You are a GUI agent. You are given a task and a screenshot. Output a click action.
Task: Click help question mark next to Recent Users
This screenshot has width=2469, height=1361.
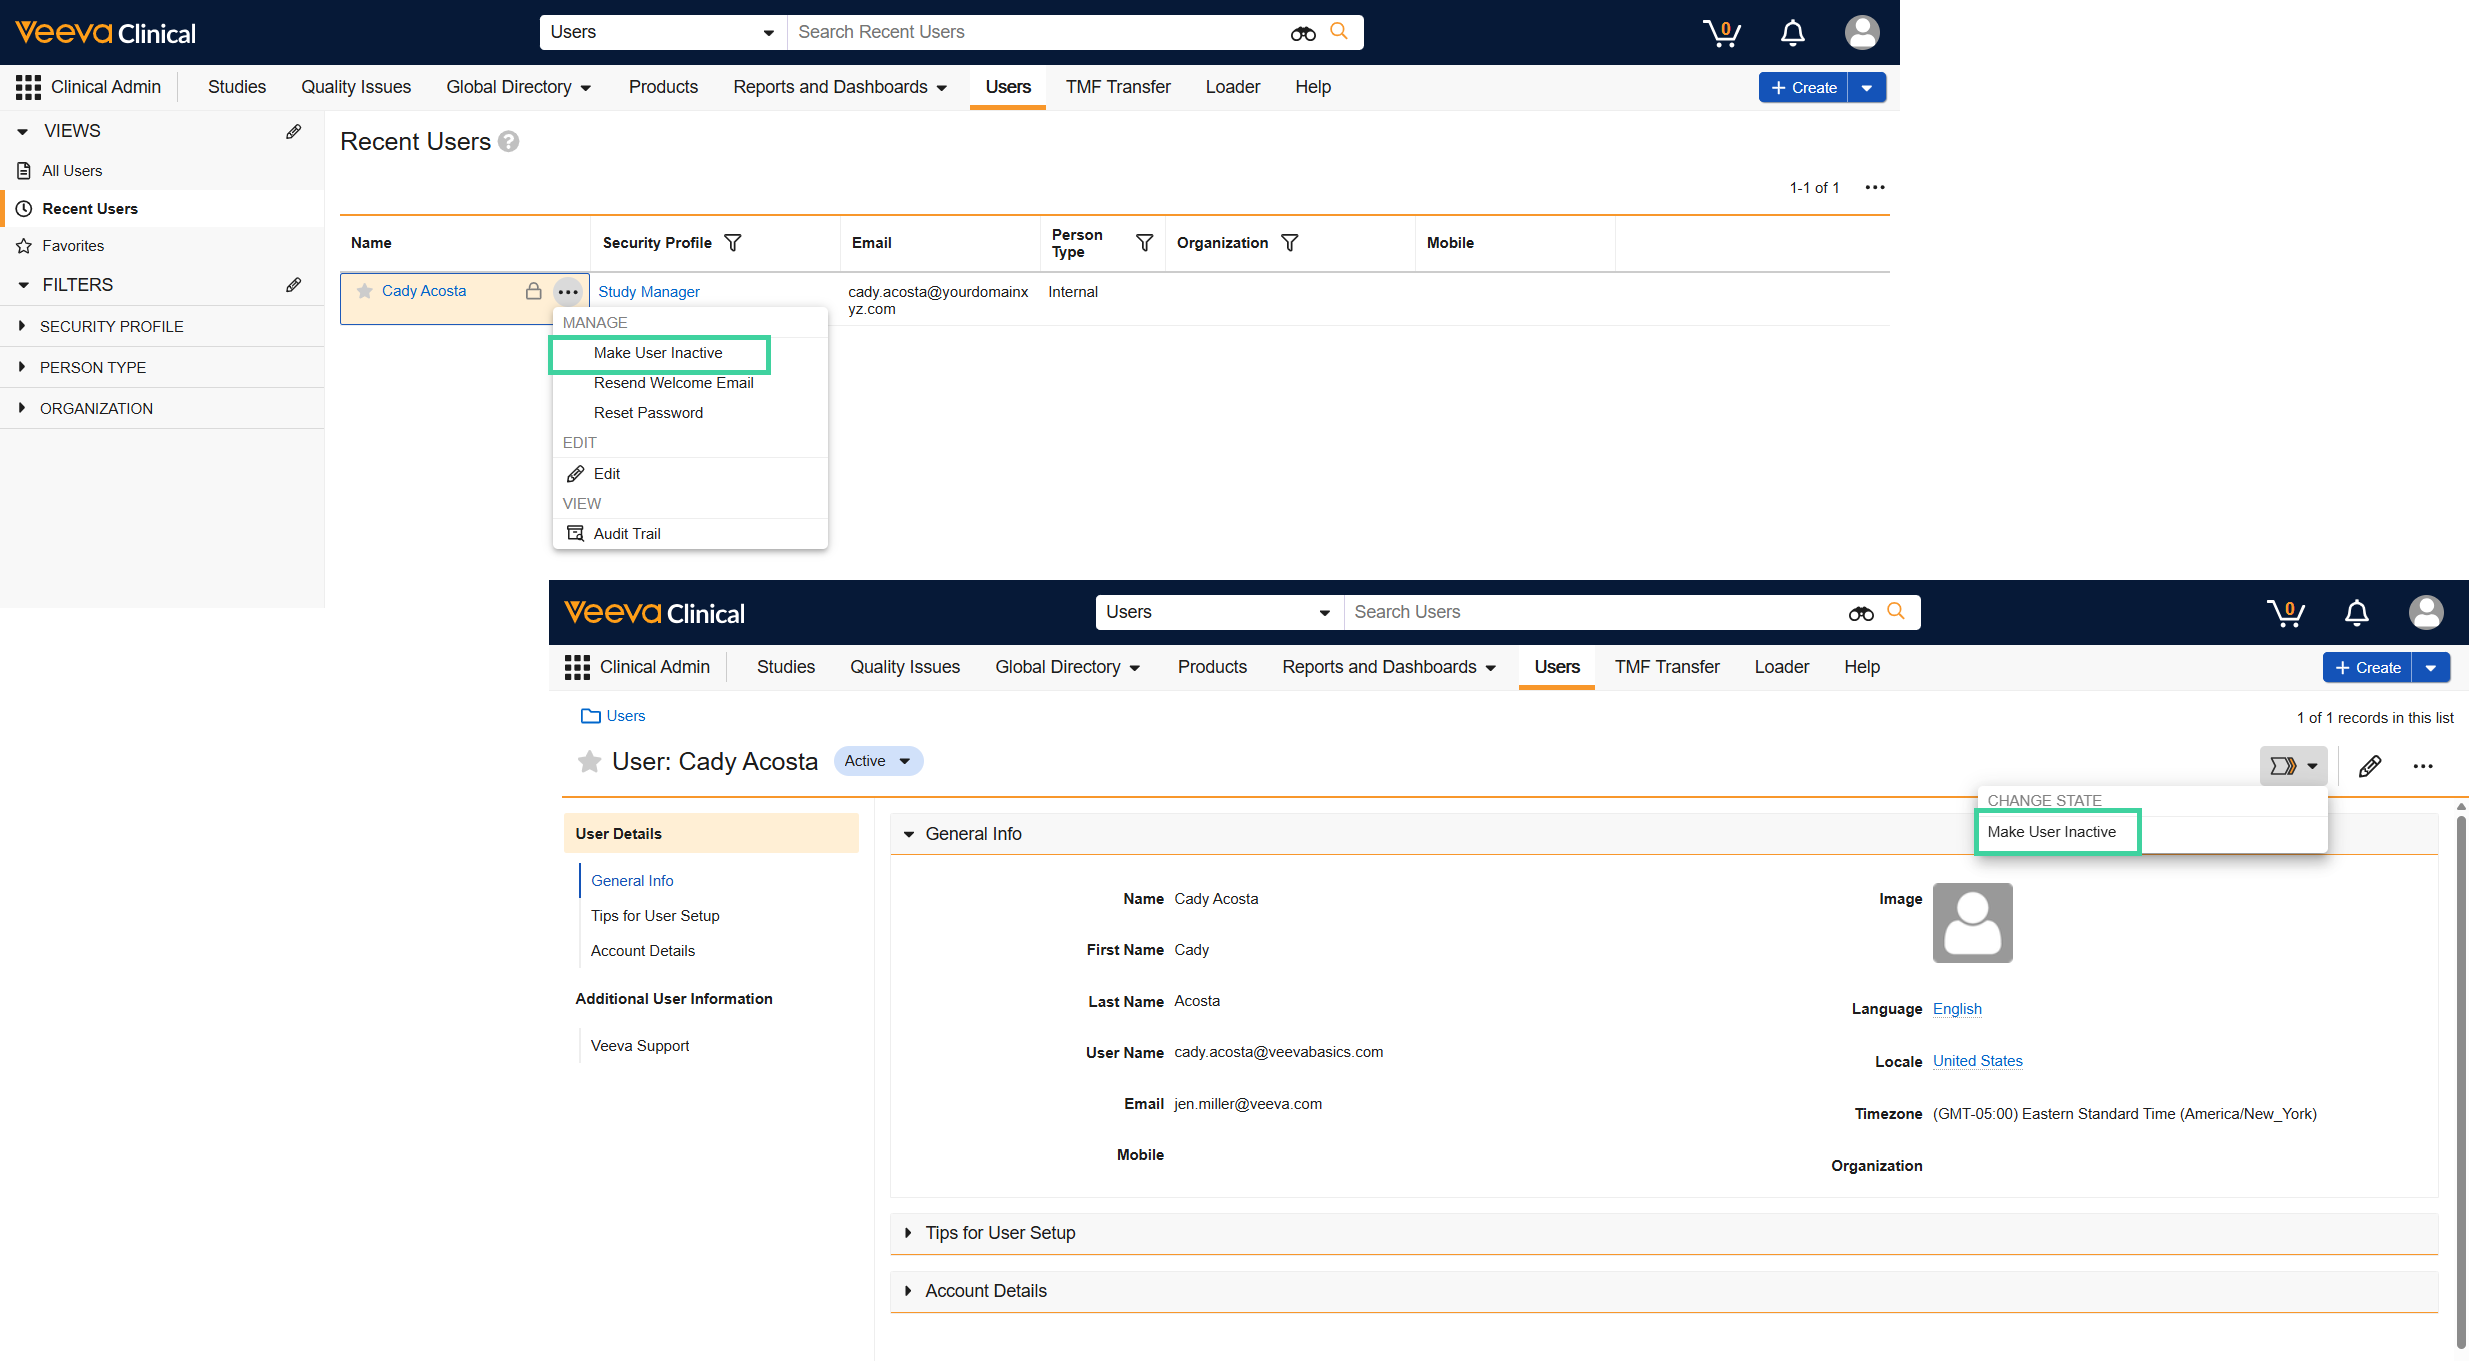point(509,142)
